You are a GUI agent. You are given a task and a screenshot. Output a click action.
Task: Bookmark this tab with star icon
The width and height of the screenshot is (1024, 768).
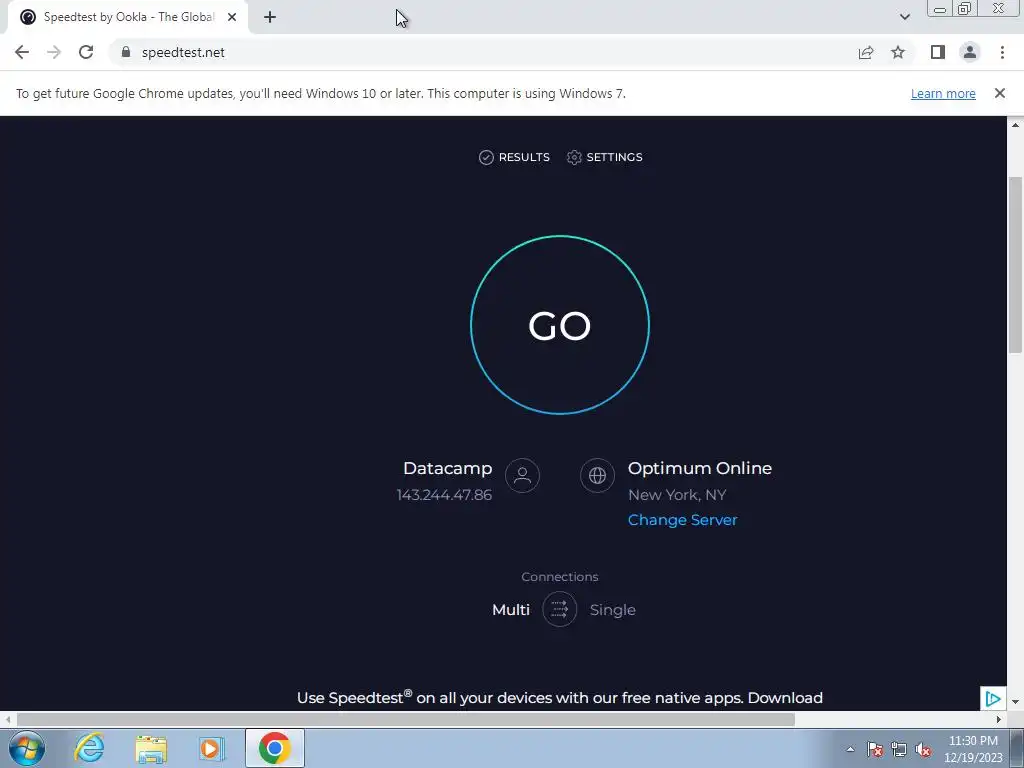(898, 52)
